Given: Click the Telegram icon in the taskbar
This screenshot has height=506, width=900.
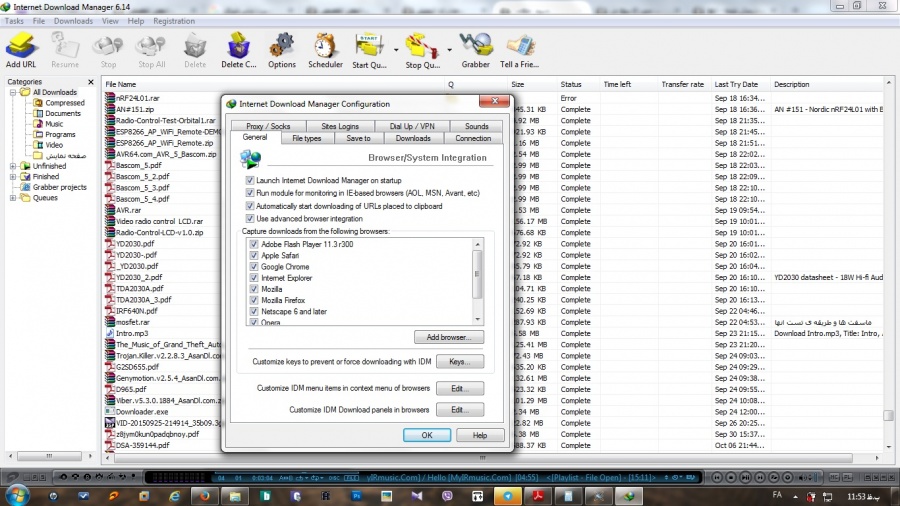Looking at the screenshot, I should [507, 496].
